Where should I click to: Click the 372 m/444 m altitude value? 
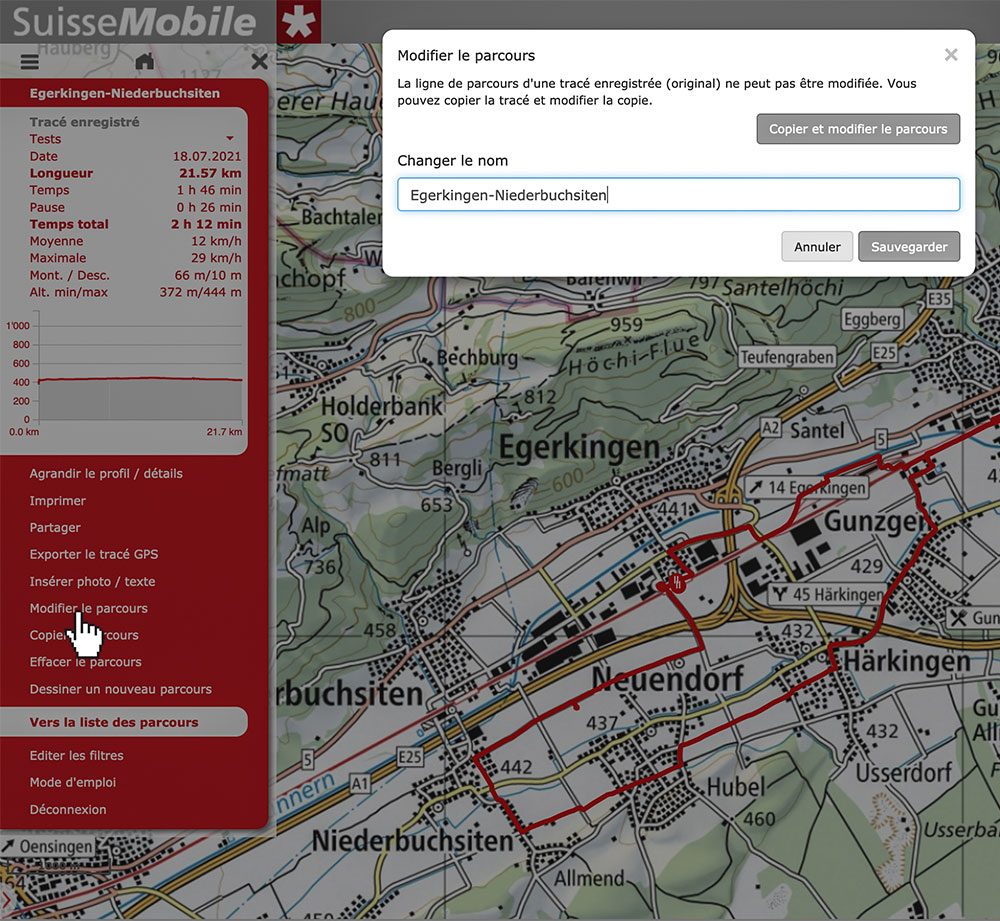[200, 292]
